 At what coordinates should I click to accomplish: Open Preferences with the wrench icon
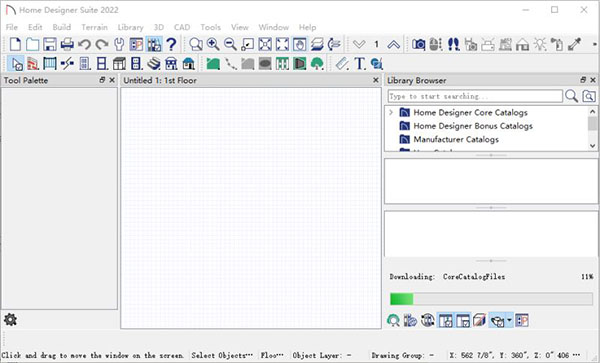[x=119, y=44]
